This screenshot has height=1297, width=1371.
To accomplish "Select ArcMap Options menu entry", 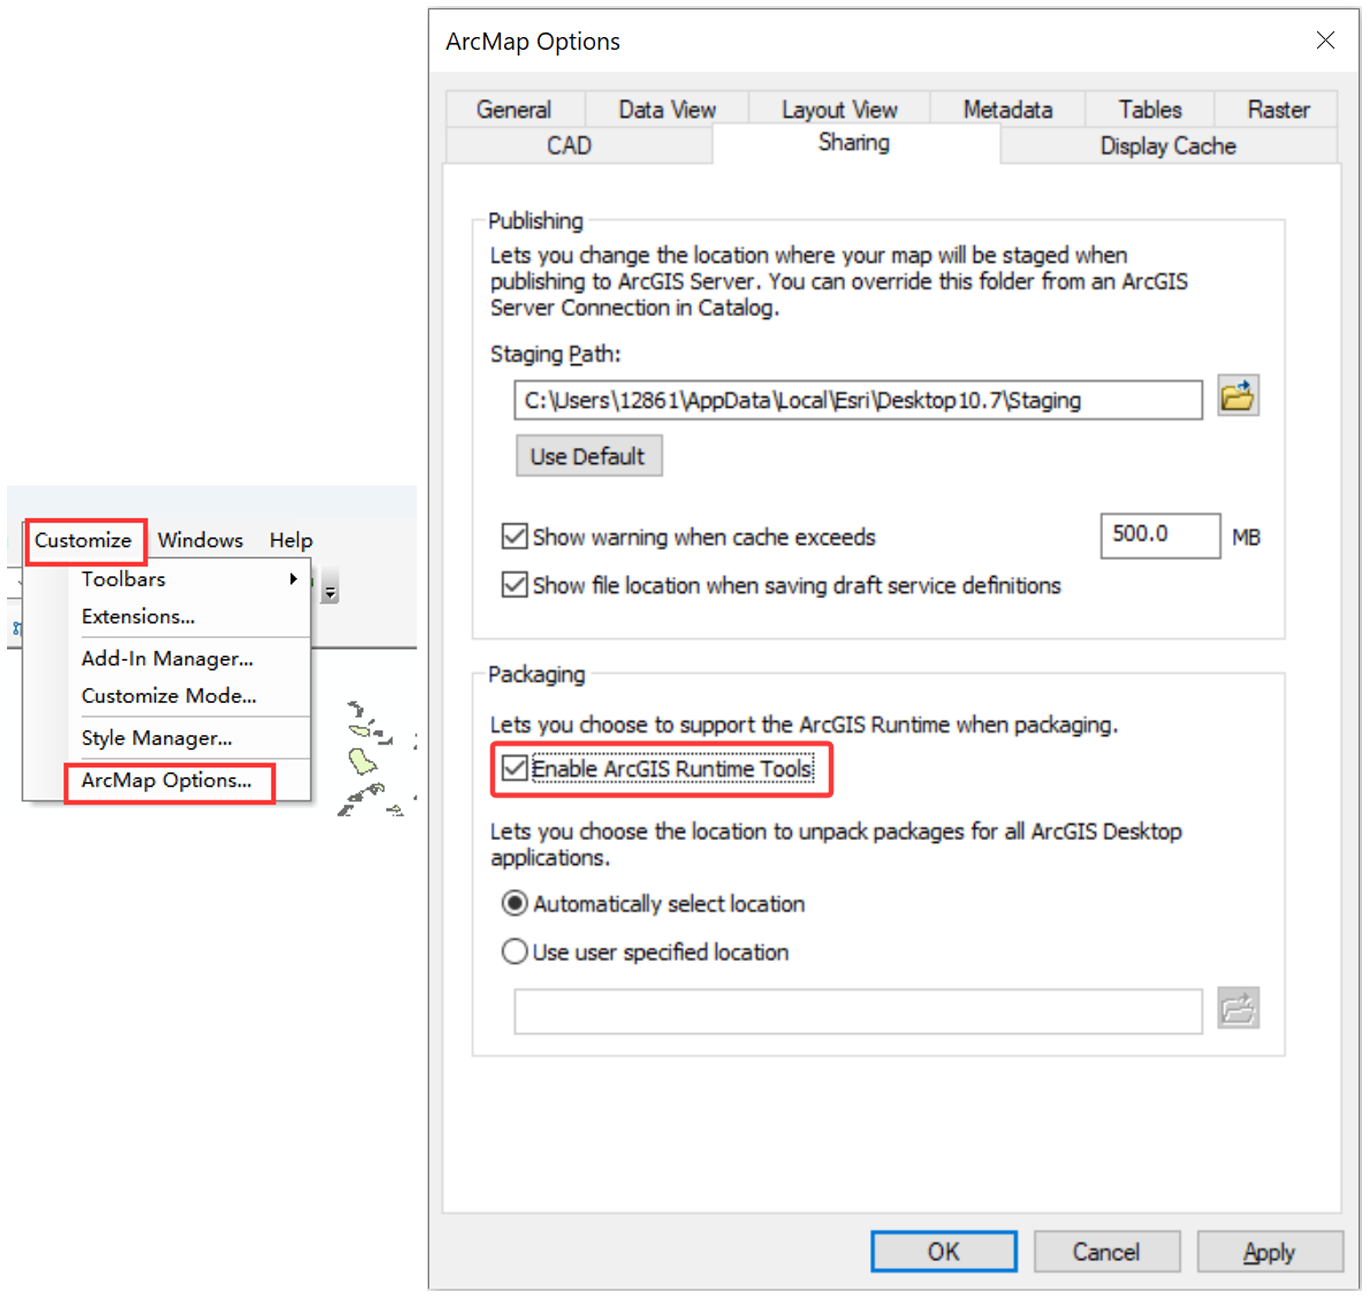I will point(167,781).
